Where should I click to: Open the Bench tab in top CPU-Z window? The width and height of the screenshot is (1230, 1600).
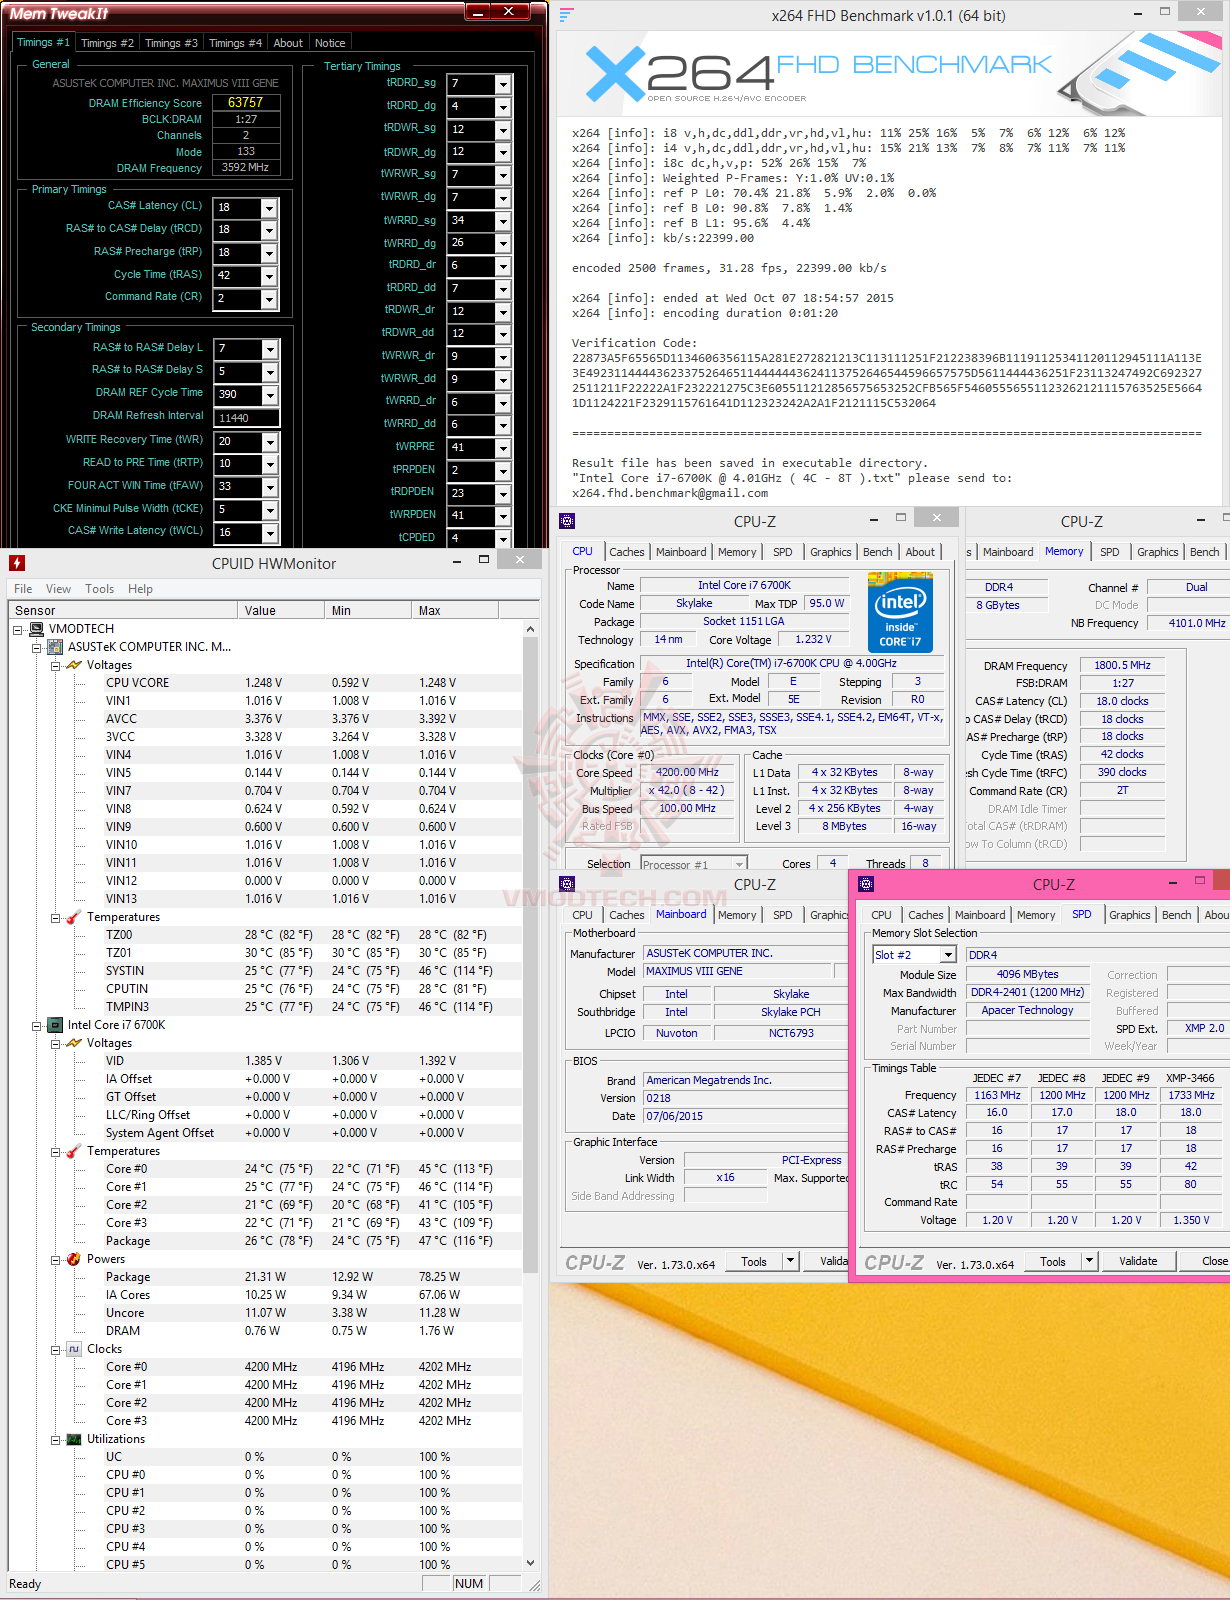[x=877, y=552]
